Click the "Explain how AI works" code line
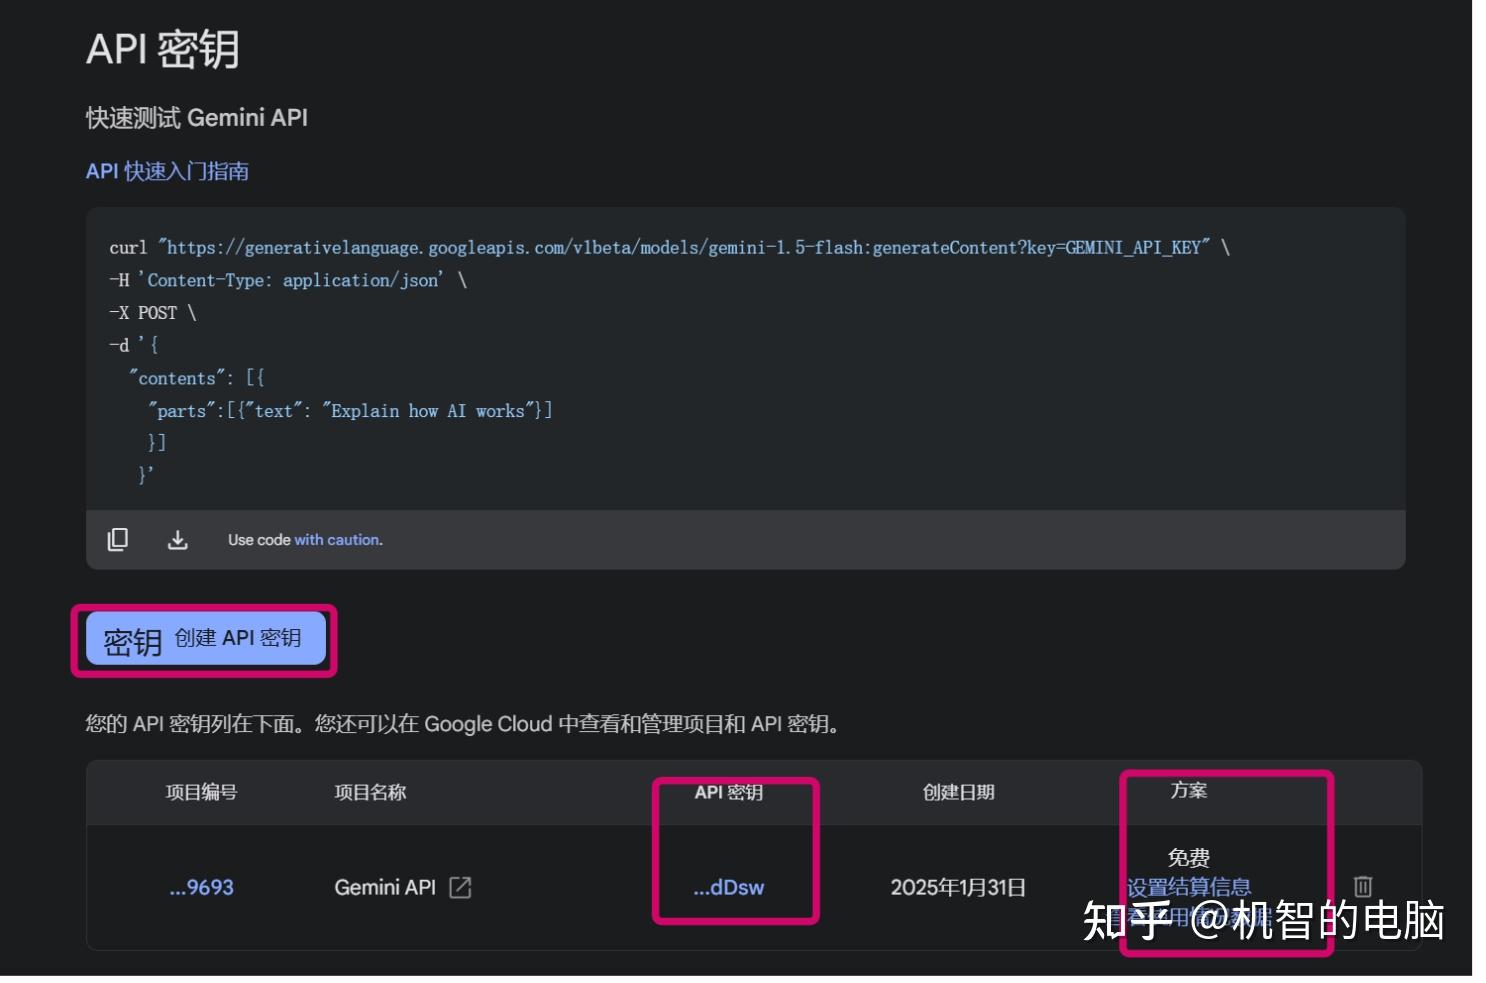Image resolution: width=1486 pixels, height=983 pixels. pos(350,411)
